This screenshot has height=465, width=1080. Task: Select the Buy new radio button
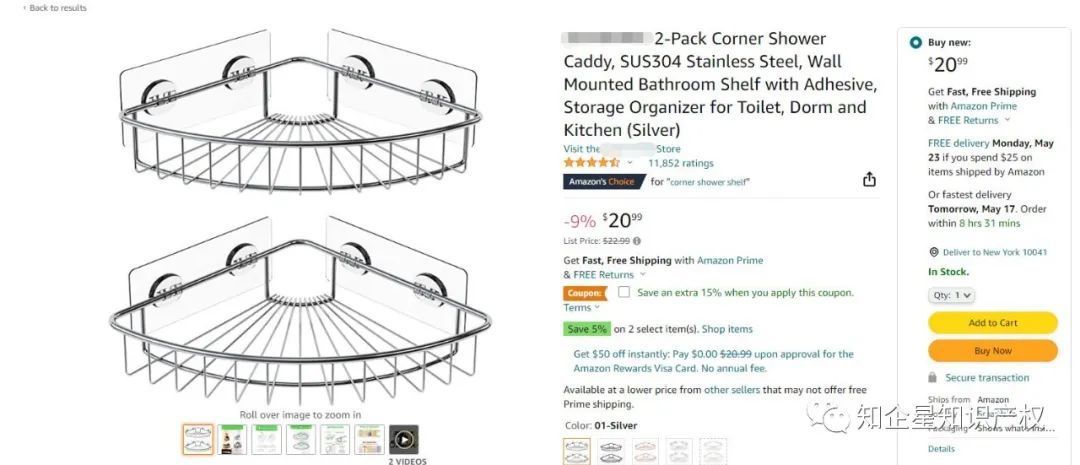pyautogui.click(x=915, y=43)
